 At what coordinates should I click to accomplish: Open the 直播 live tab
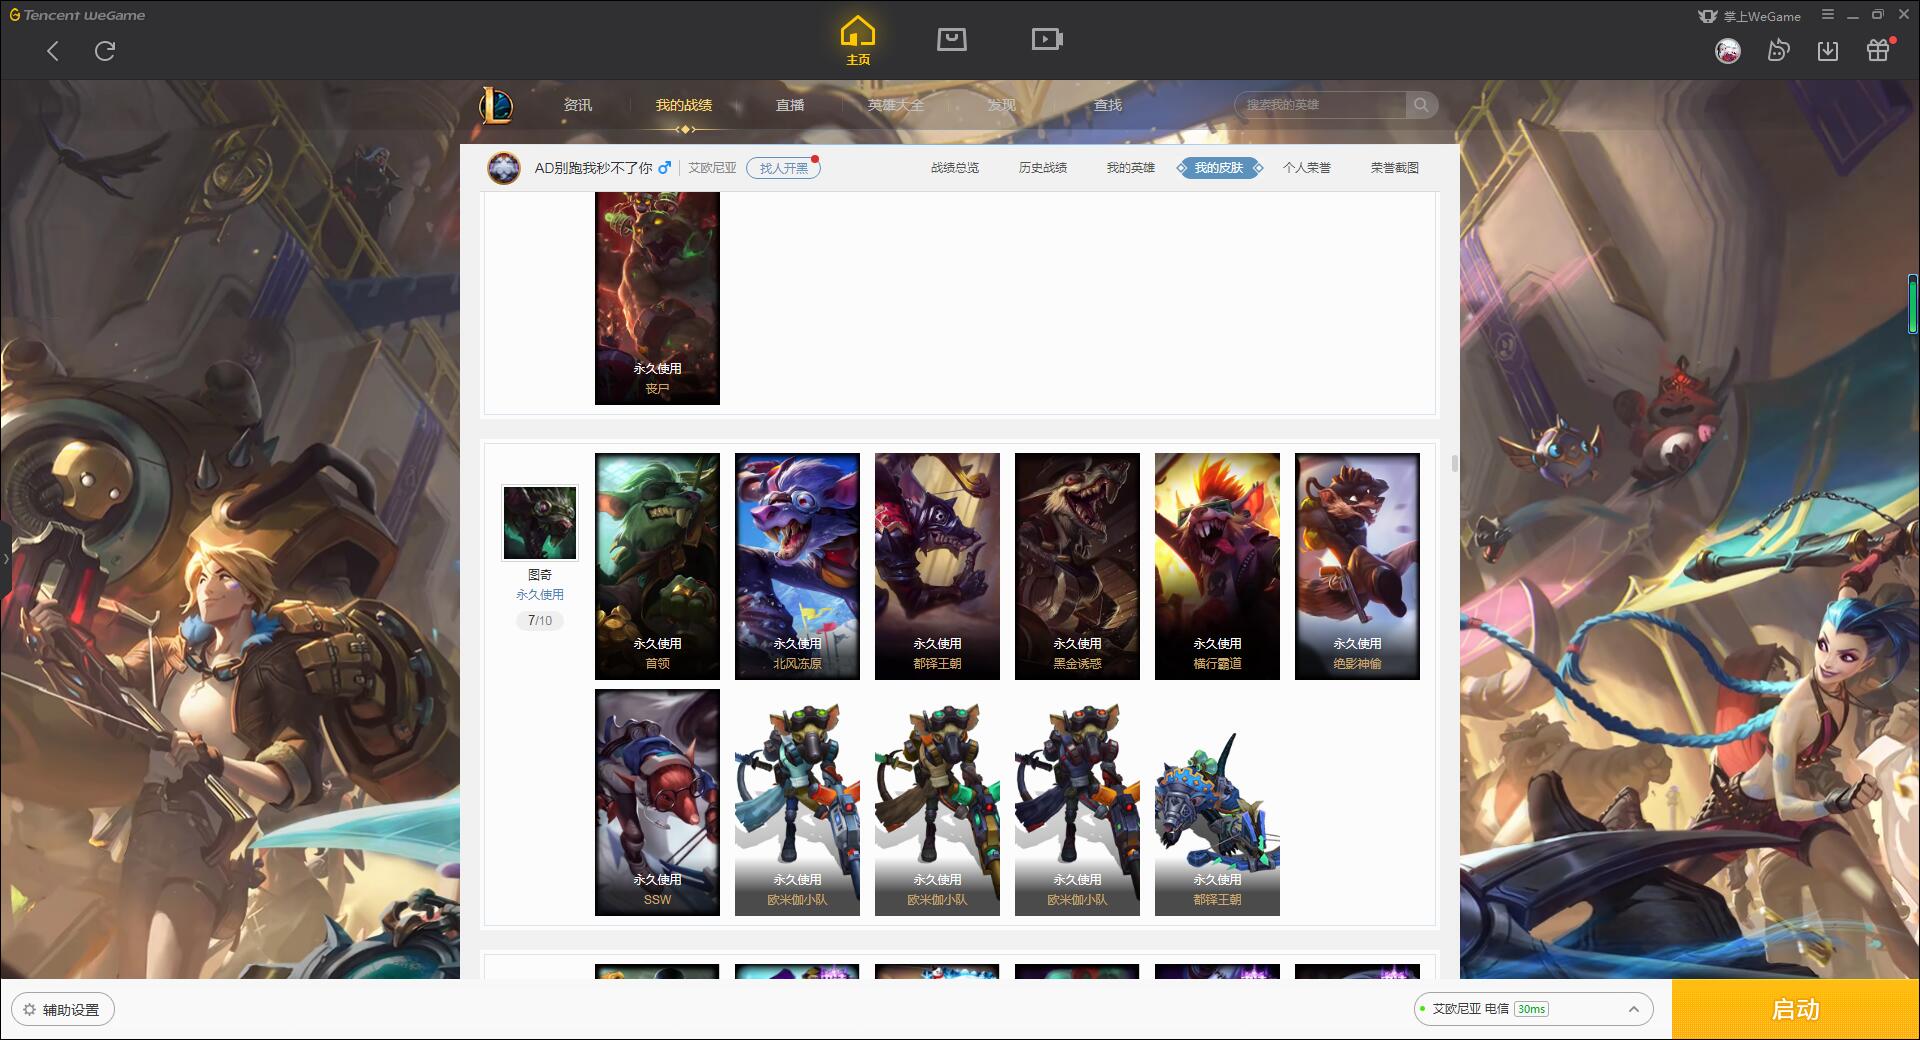pos(790,105)
